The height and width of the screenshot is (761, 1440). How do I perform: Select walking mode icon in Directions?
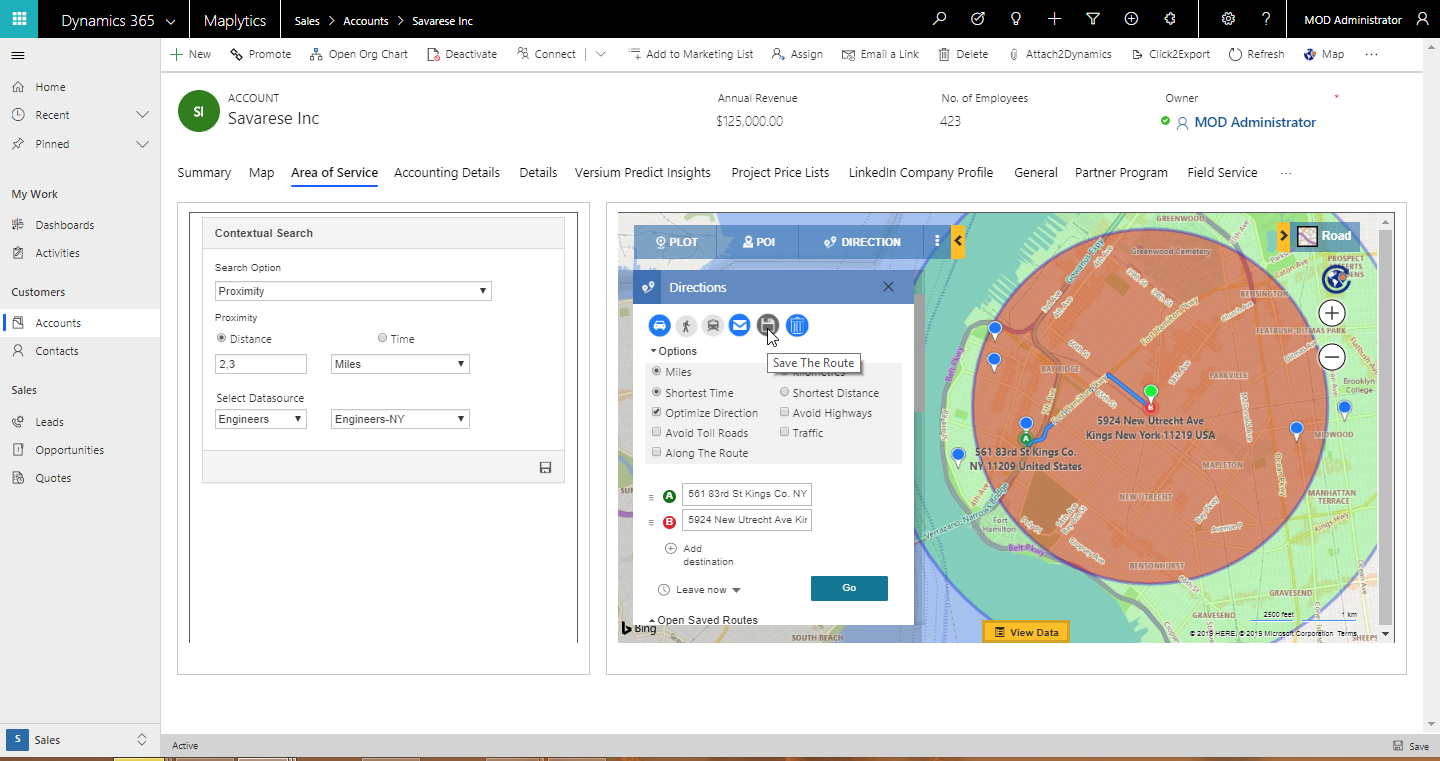(x=686, y=325)
